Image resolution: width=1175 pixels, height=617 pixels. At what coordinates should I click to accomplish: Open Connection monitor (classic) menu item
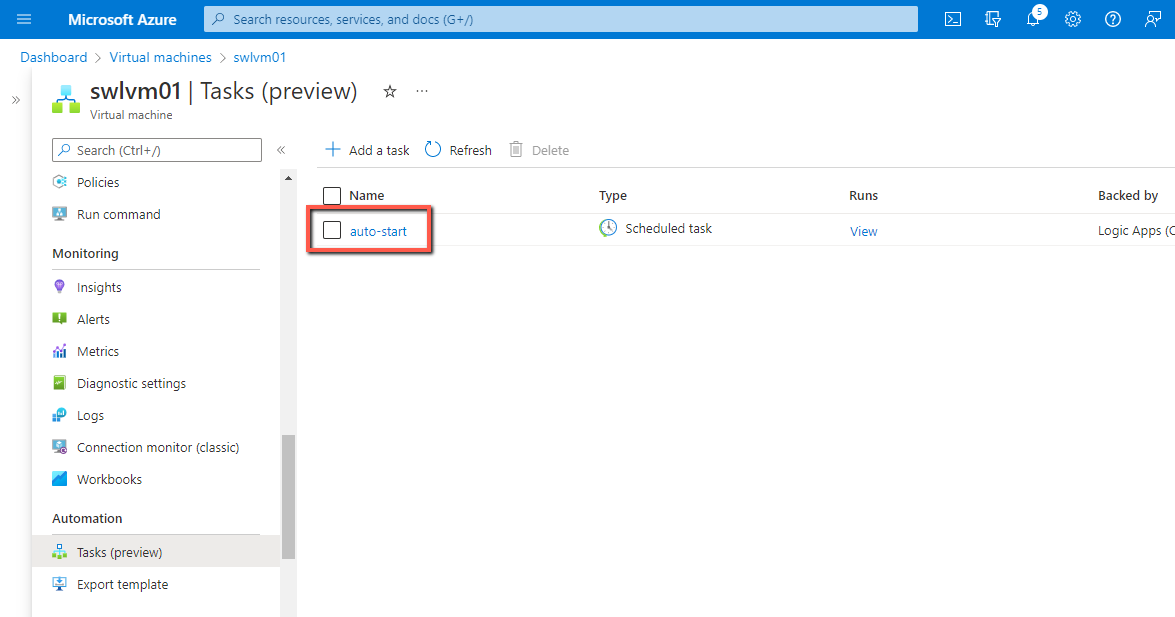(x=156, y=448)
